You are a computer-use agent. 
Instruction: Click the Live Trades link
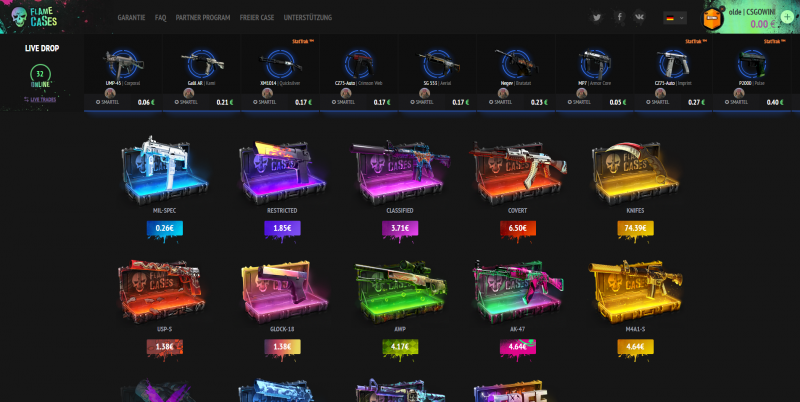click(40, 99)
